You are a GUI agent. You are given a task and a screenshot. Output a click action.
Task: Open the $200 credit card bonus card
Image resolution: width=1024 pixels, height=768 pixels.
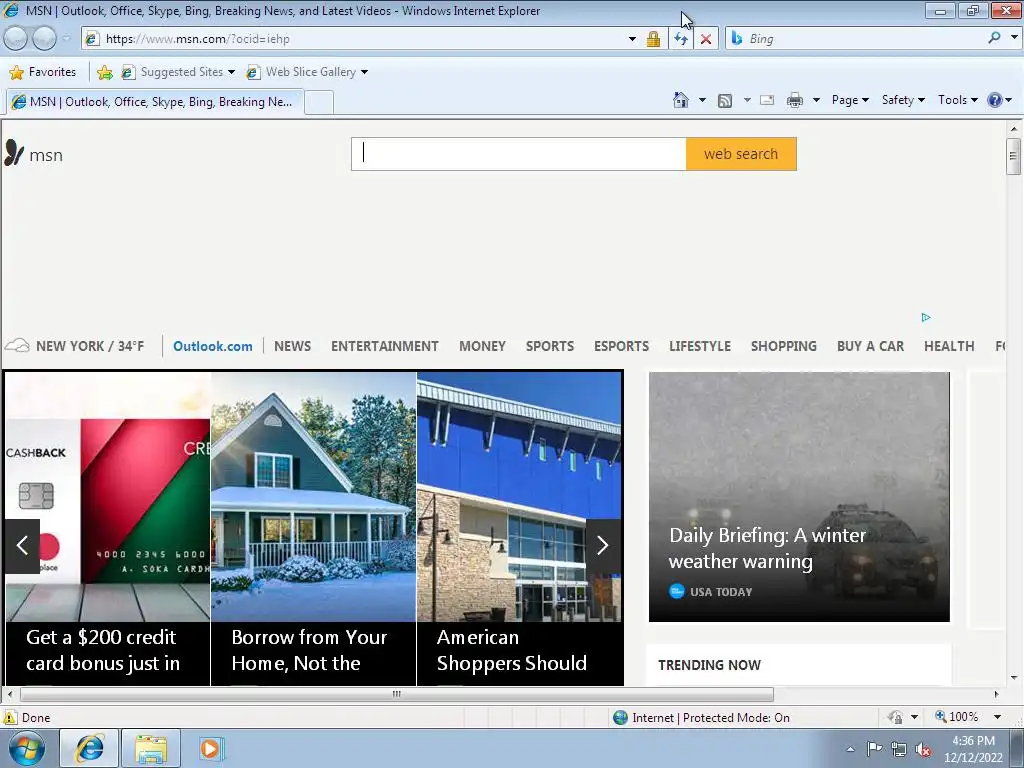coord(108,528)
